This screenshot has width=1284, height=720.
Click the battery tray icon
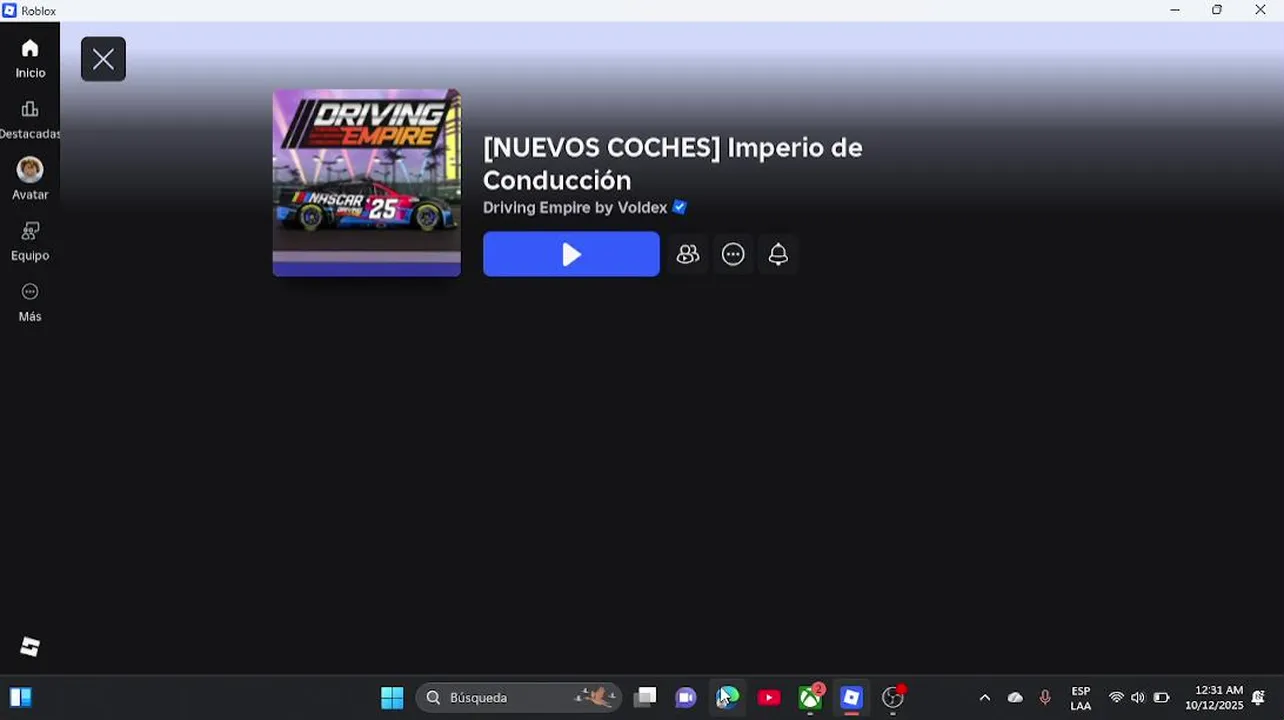[x=1161, y=698]
